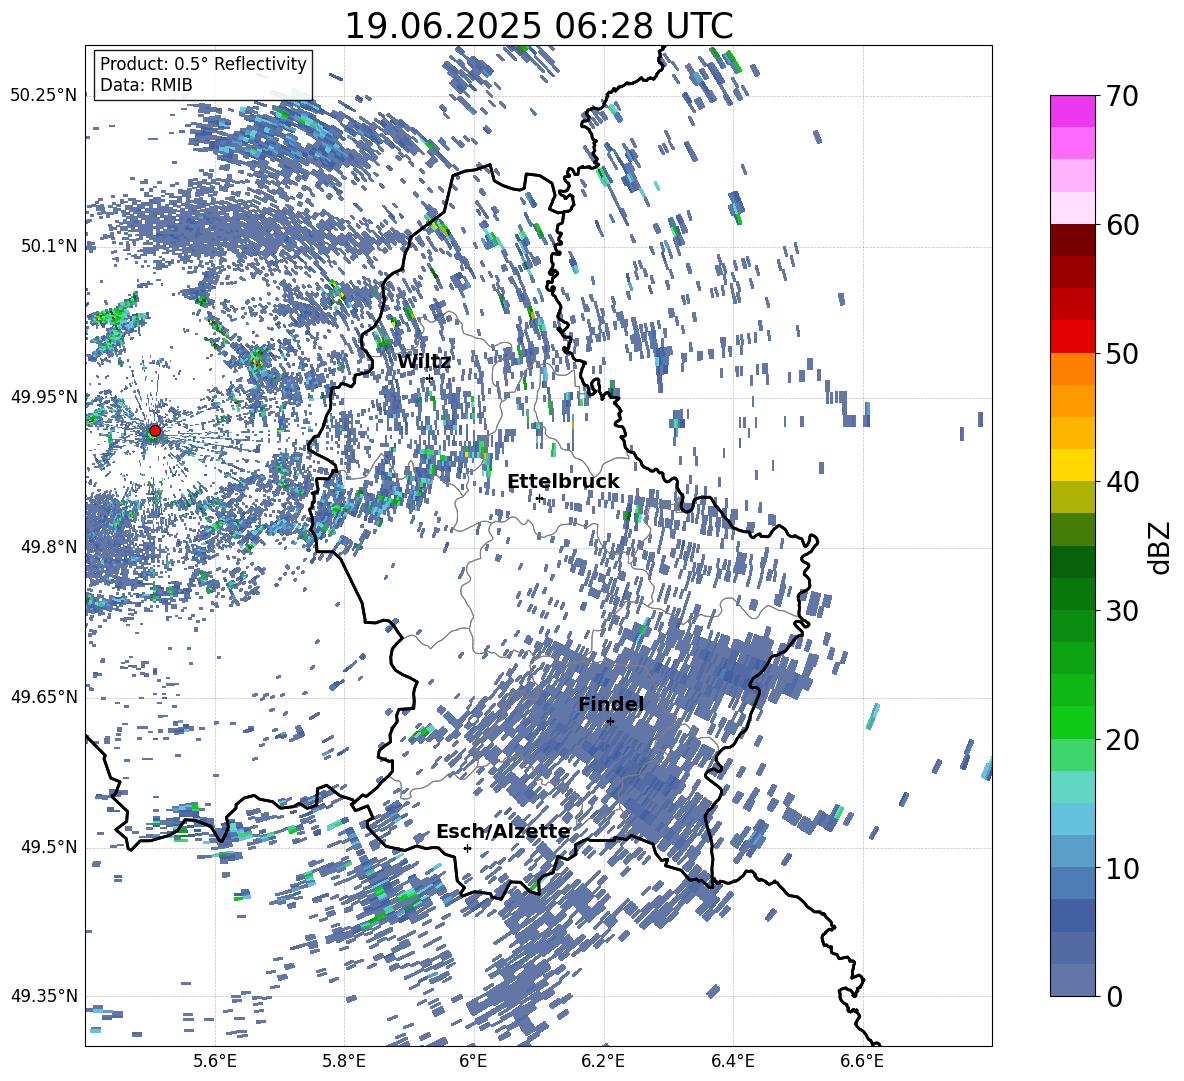Click the Esch/Alzette city label
The height and width of the screenshot is (1081, 1184).
(x=503, y=832)
